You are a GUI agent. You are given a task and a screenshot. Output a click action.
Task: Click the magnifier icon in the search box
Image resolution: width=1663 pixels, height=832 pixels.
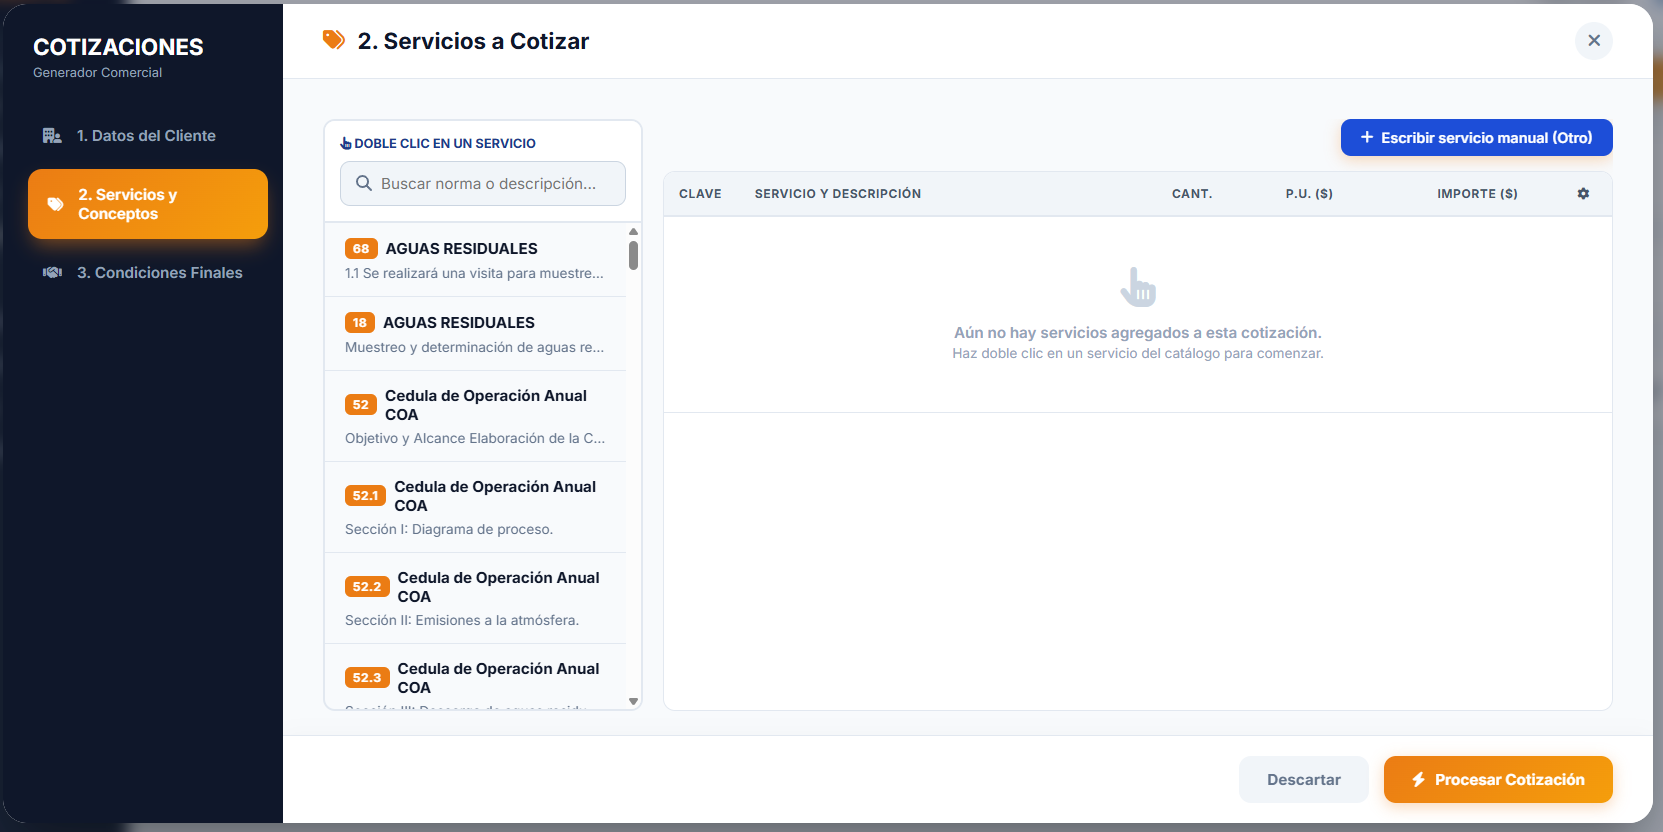364,184
